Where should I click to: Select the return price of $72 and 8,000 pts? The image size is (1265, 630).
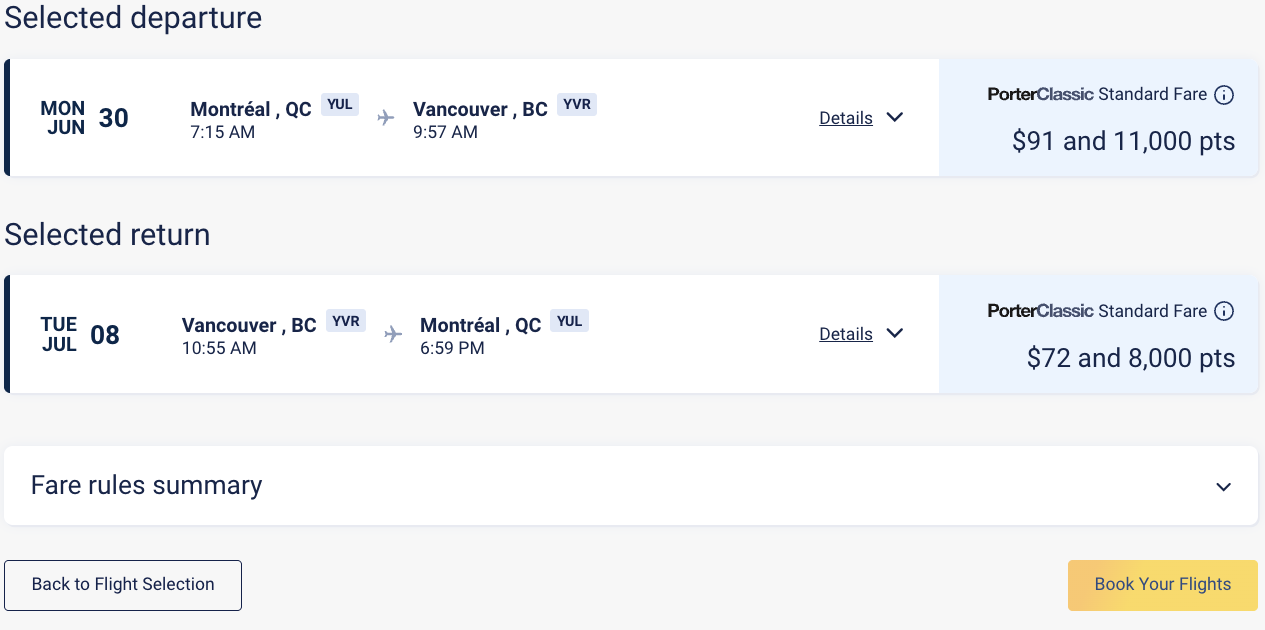coord(1131,357)
